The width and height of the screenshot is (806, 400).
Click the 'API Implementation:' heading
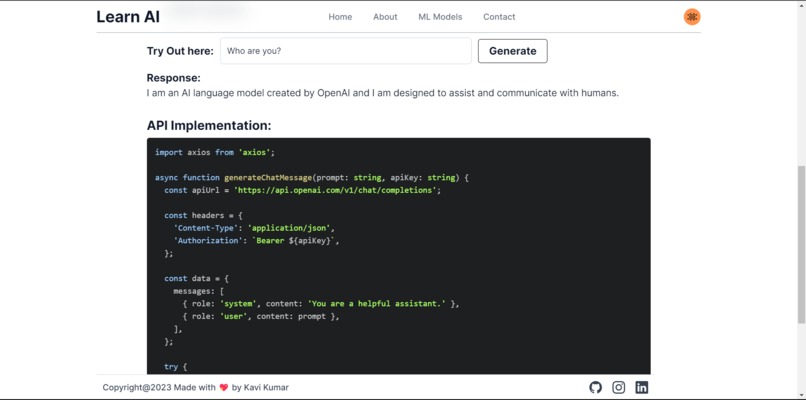(x=209, y=125)
